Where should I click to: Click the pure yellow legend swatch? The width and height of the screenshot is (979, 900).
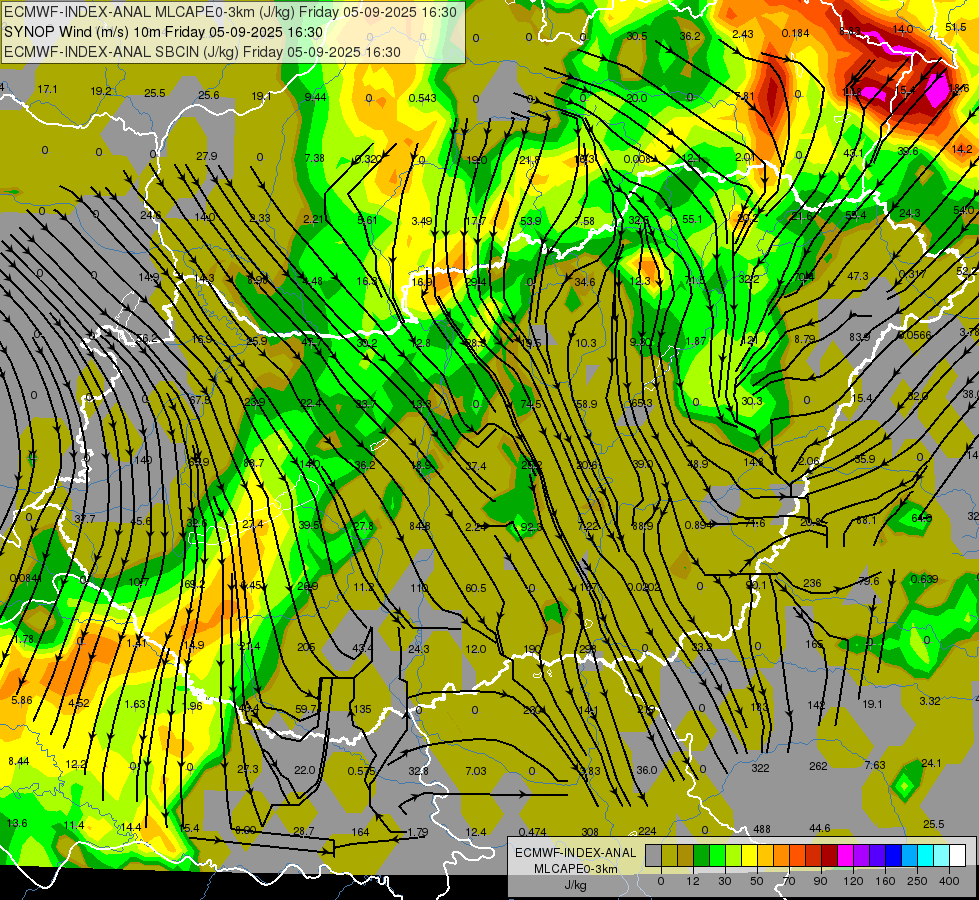pyautogui.click(x=750, y=856)
